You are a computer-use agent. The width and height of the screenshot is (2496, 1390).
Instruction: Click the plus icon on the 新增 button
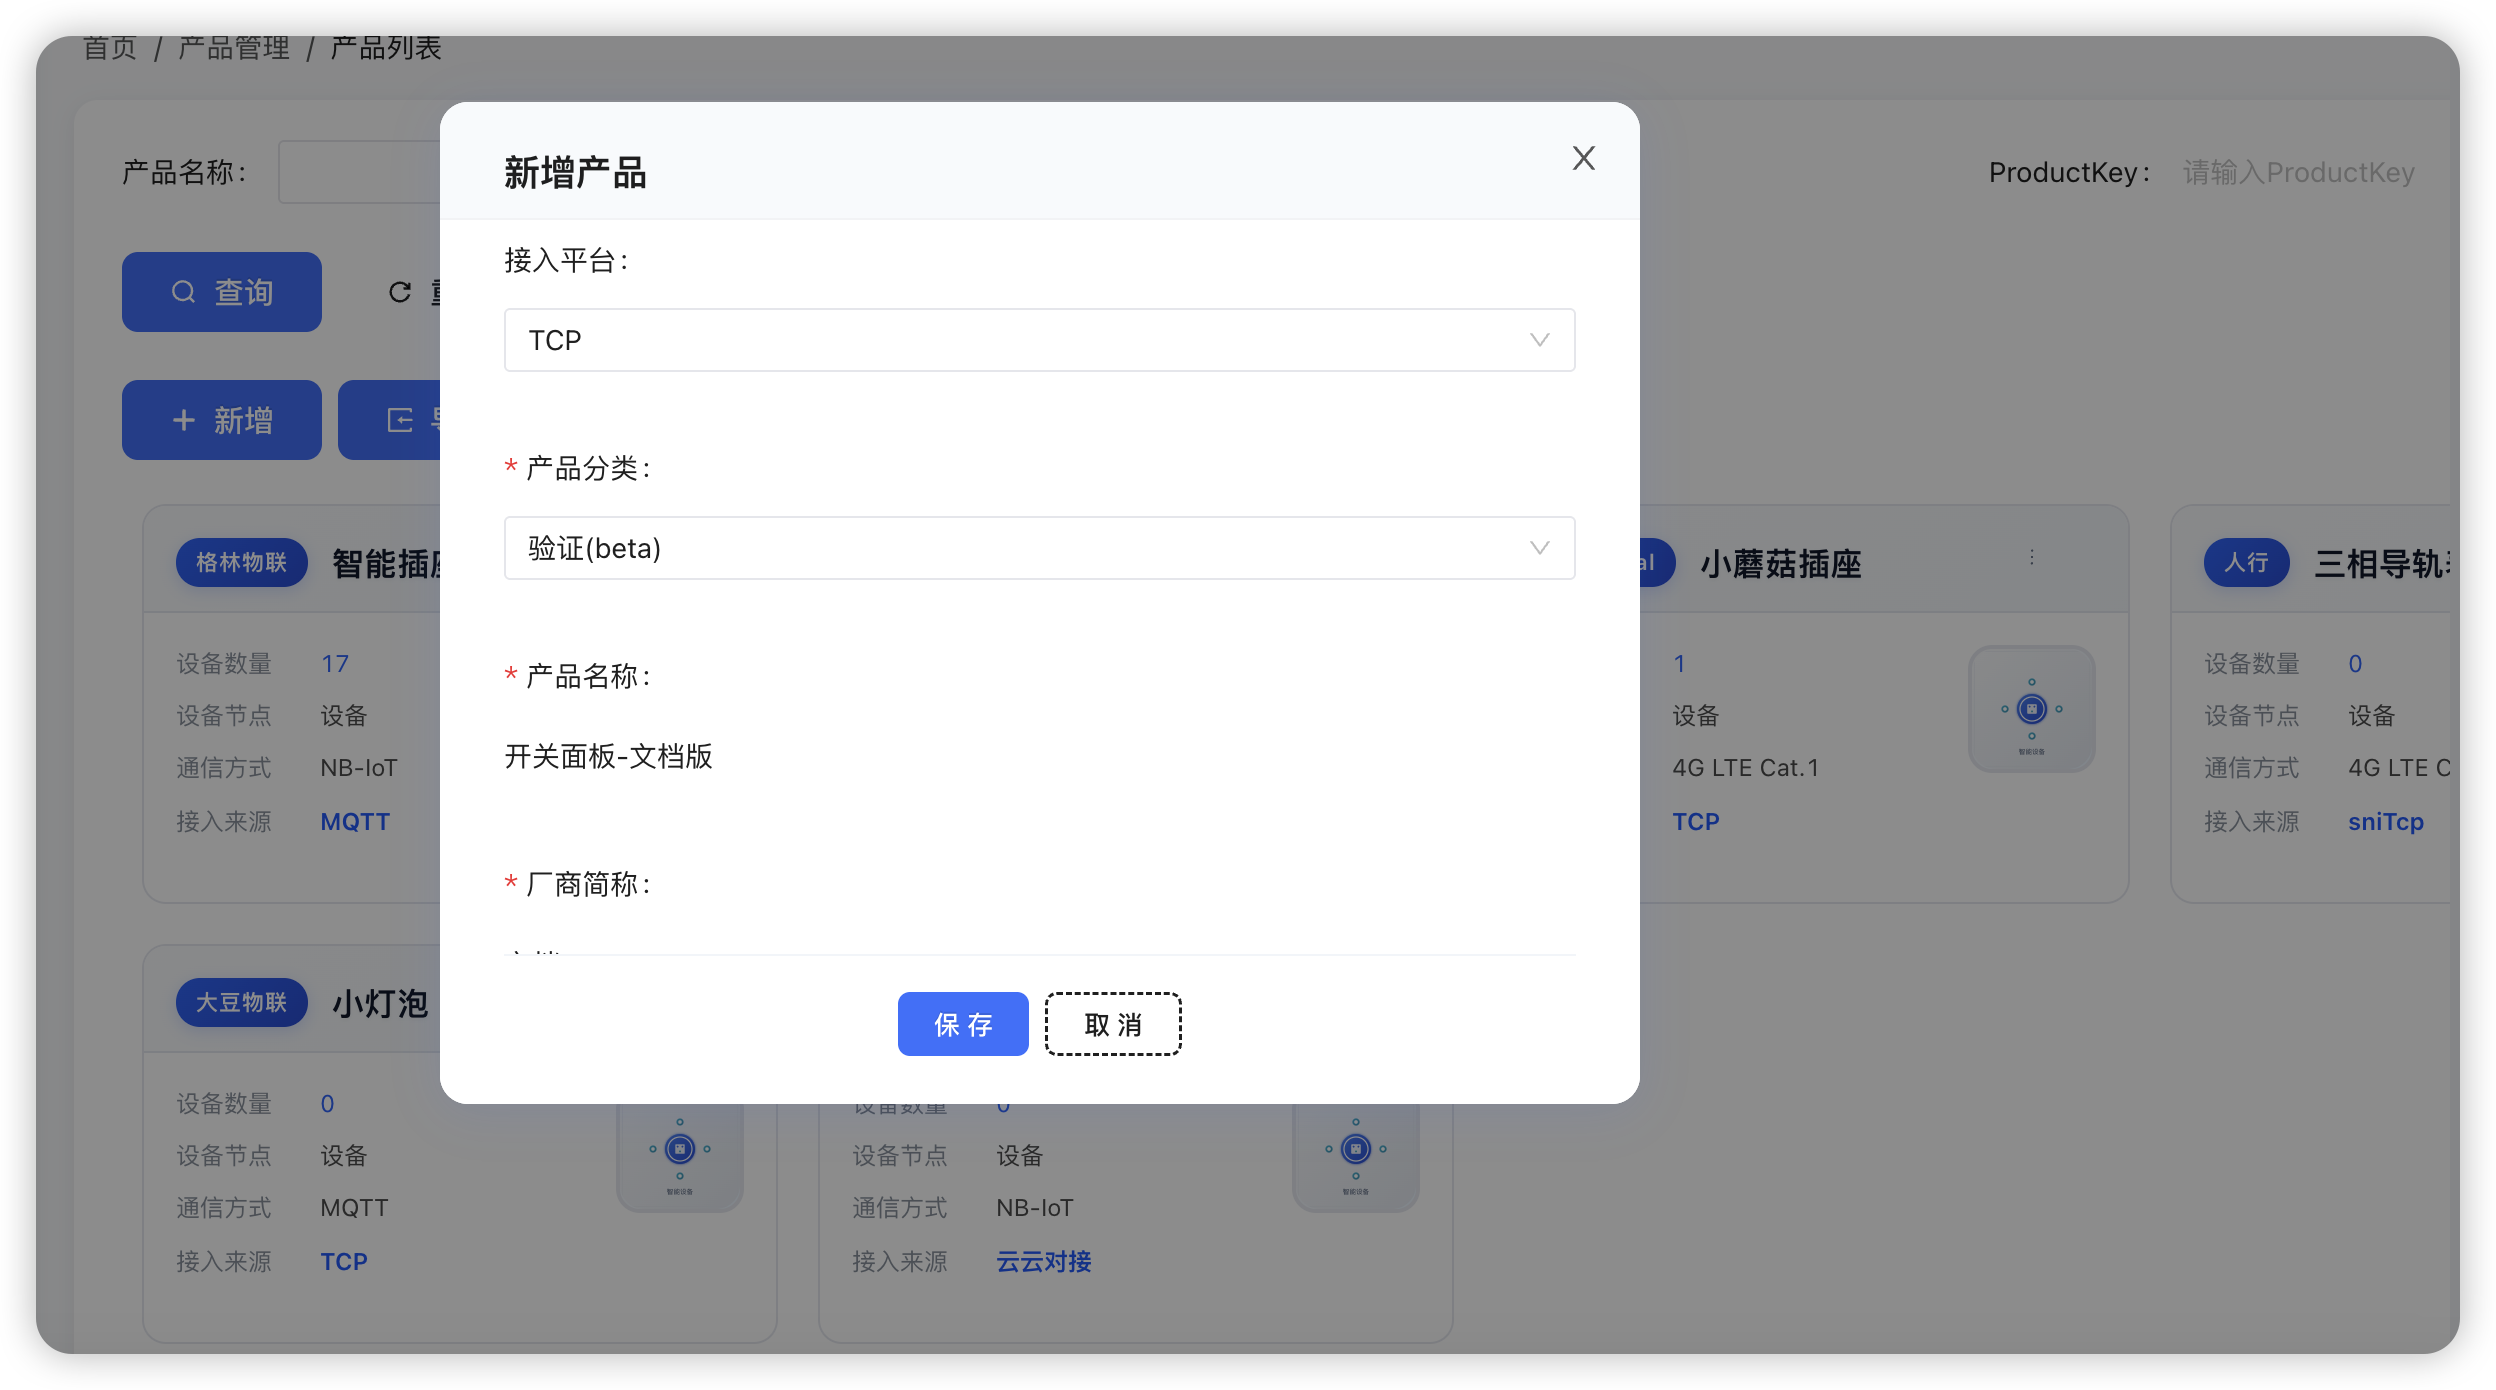[184, 419]
